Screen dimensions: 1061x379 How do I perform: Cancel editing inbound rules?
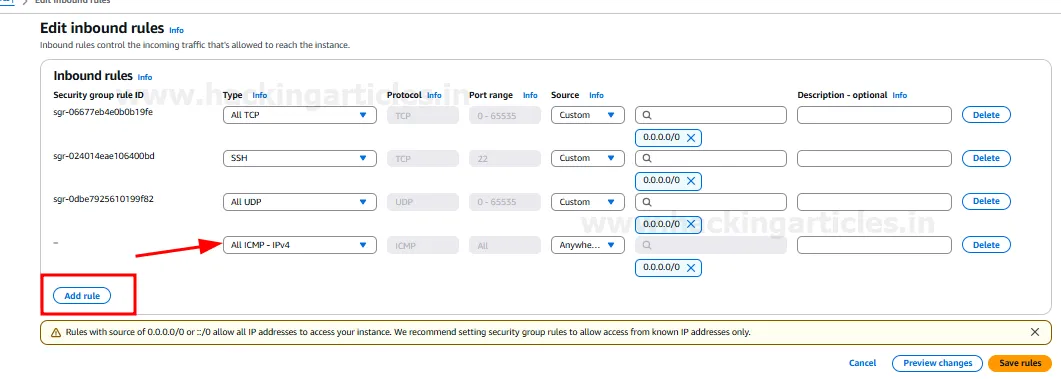coord(862,363)
